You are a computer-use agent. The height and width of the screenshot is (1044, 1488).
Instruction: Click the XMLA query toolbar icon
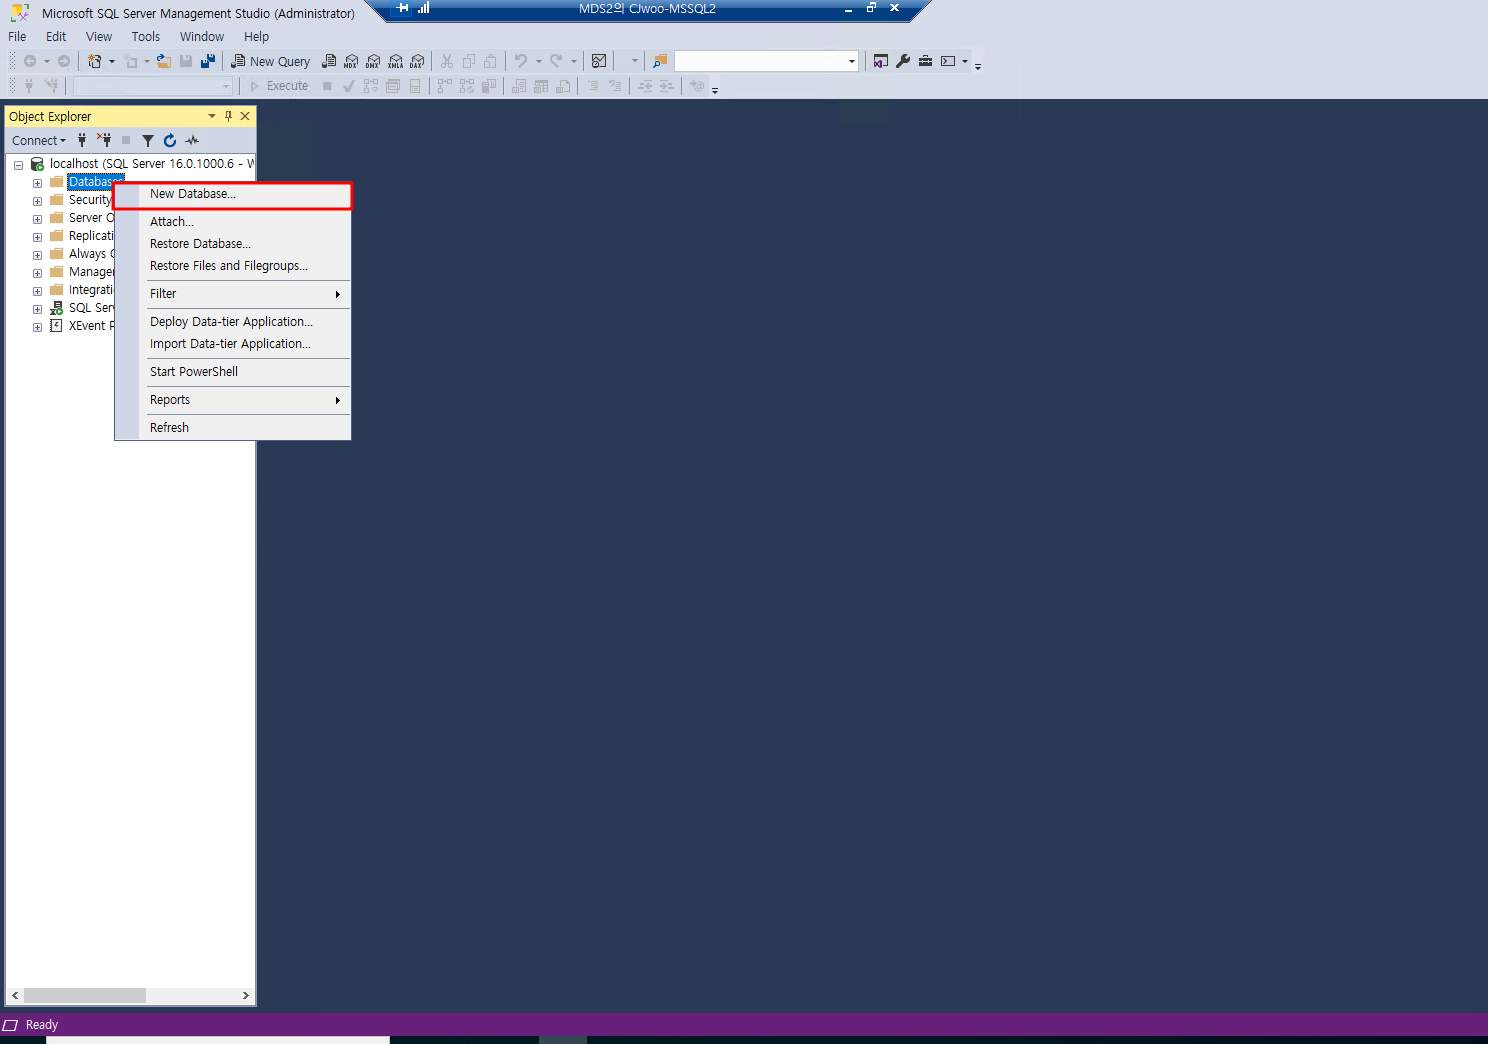[x=395, y=61]
